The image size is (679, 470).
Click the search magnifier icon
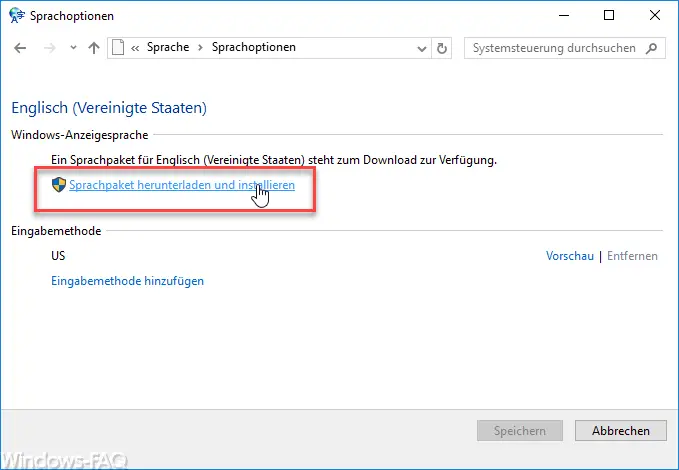click(x=651, y=48)
